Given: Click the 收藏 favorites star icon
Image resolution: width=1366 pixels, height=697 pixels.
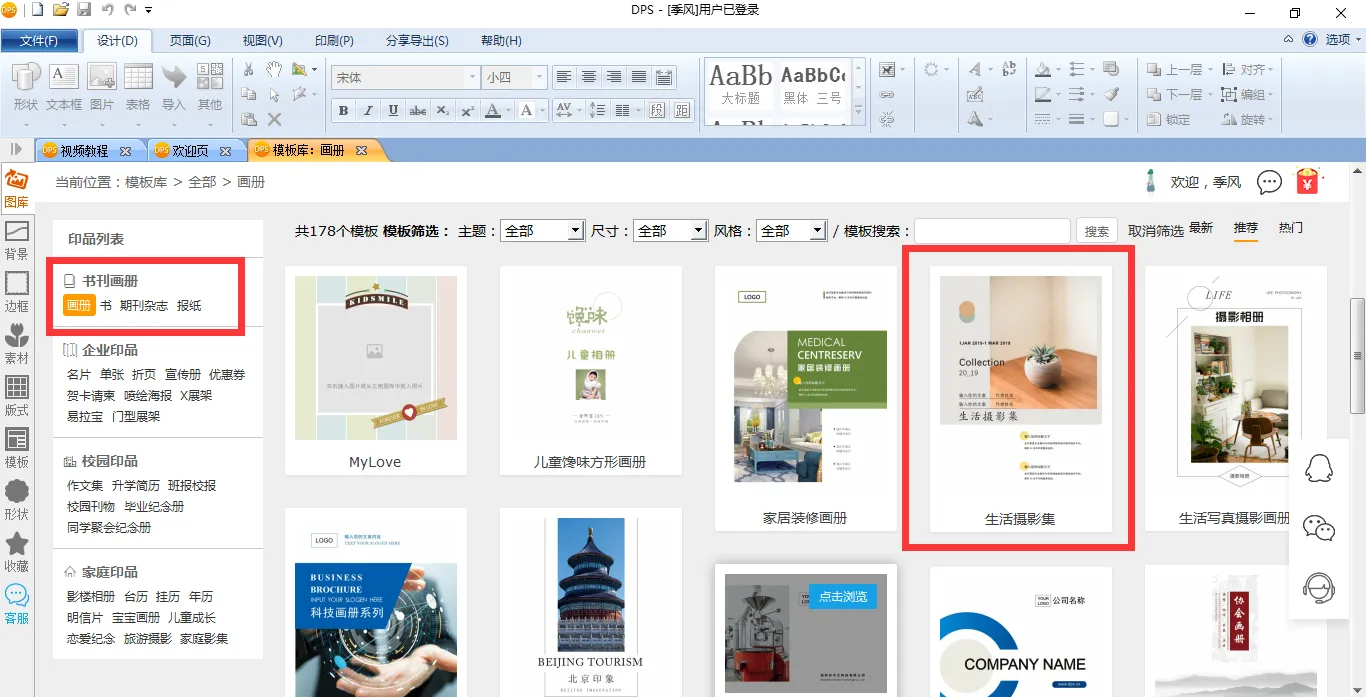Looking at the screenshot, I should coord(17,552).
